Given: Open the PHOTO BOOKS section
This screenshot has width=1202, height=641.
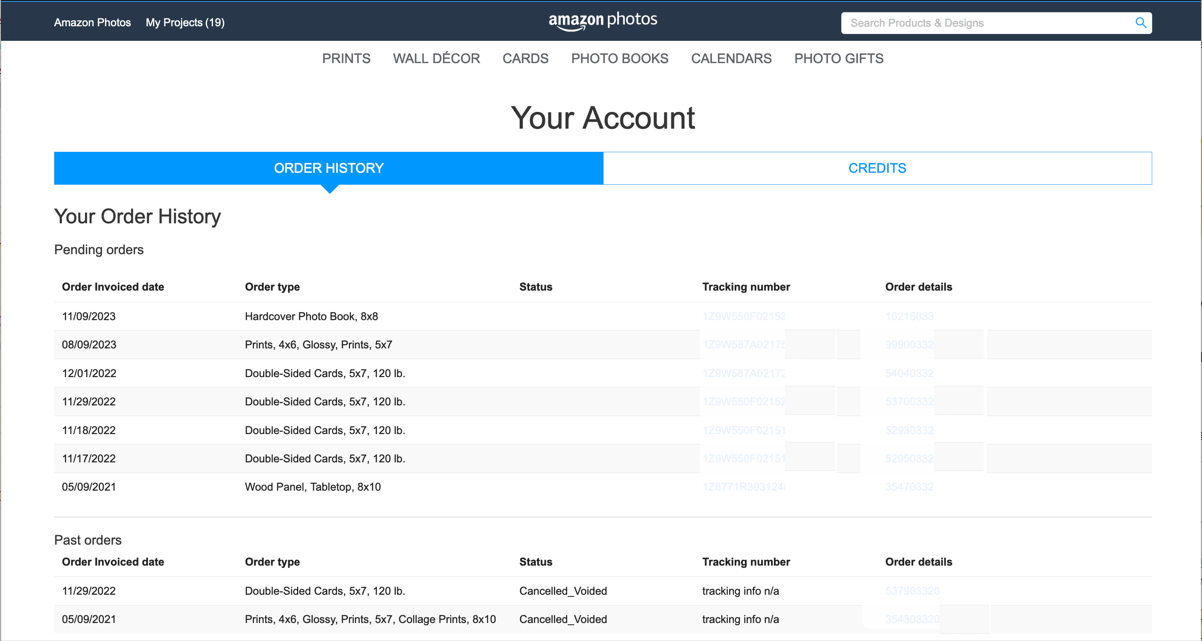Looking at the screenshot, I should (x=619, y=58).
